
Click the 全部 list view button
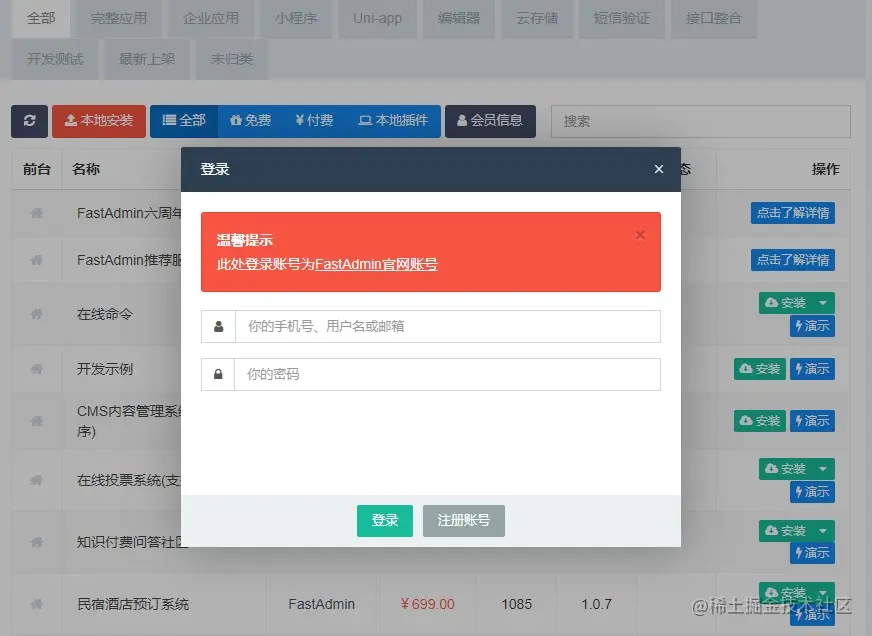pyautogui.click(x=183, y=120)
